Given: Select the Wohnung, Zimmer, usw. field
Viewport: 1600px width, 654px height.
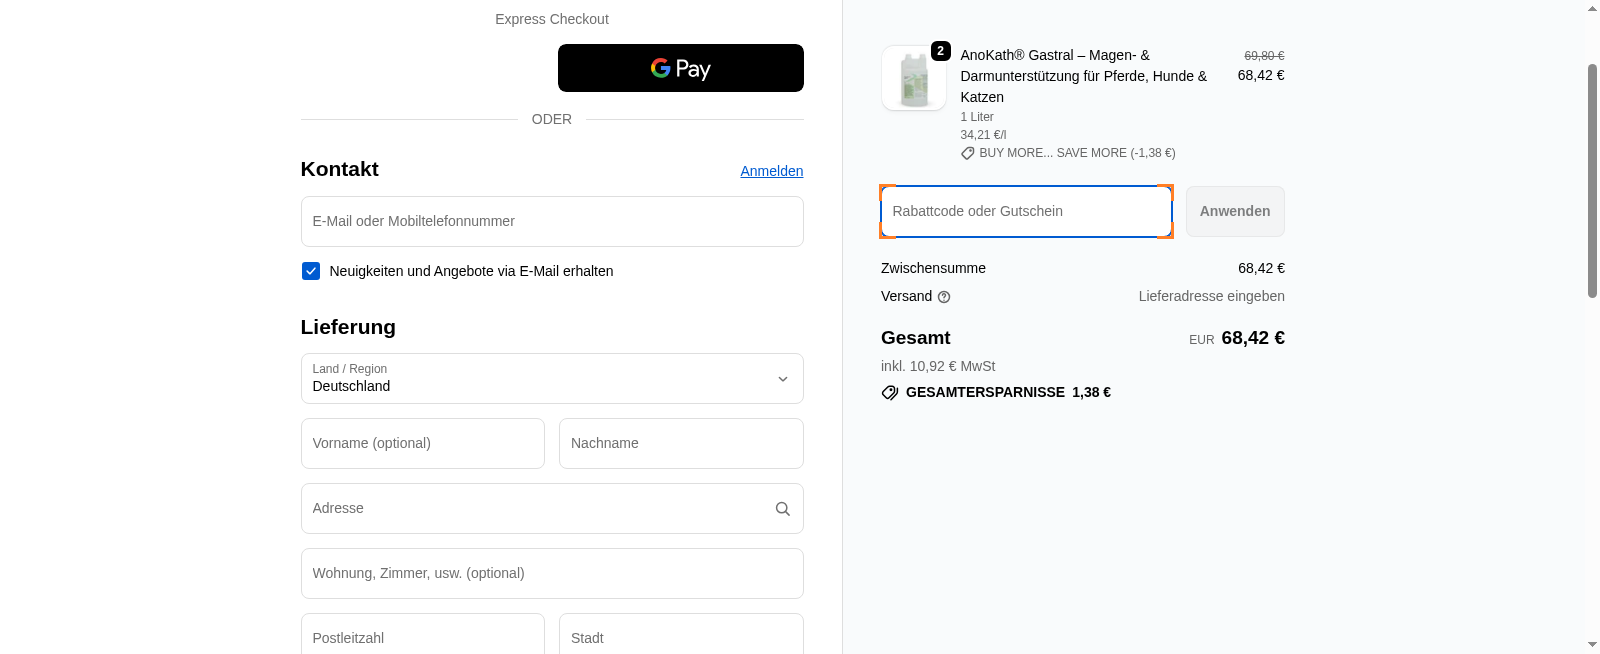Looking at the screenshot, I should click(551, 573).
